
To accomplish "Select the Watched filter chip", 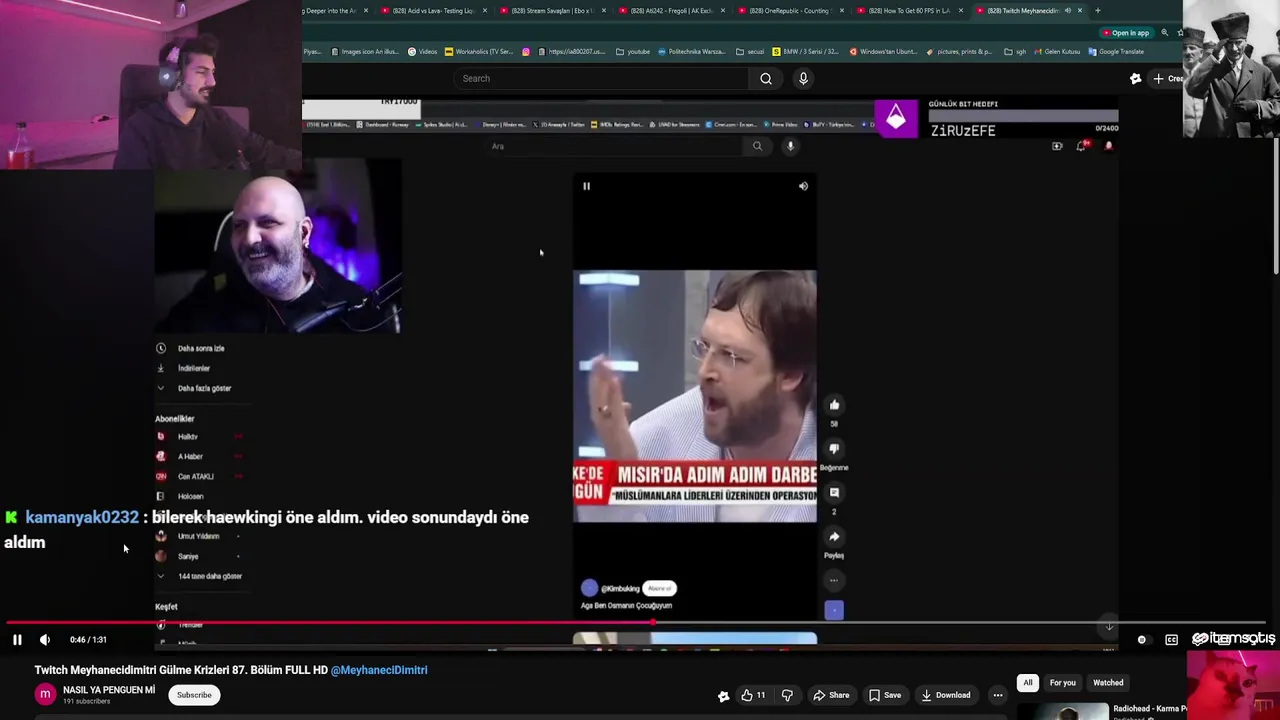I will click(x=1108, y=683).
